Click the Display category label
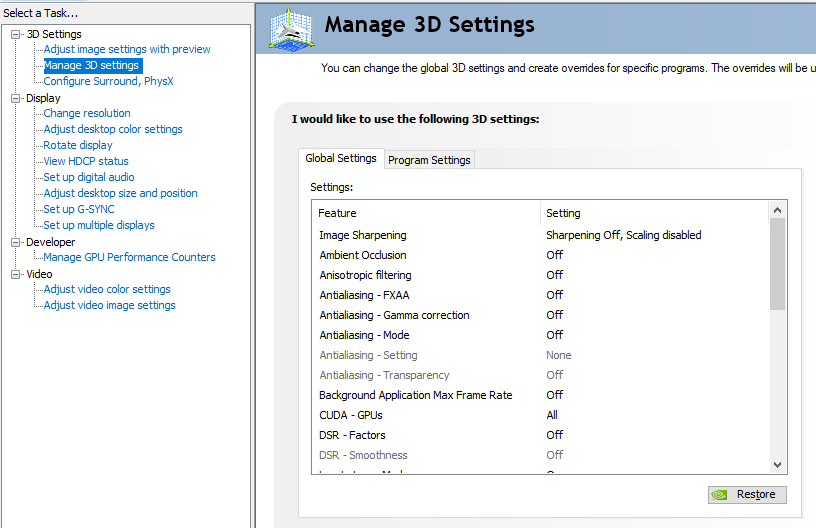 tap(43, 98)
